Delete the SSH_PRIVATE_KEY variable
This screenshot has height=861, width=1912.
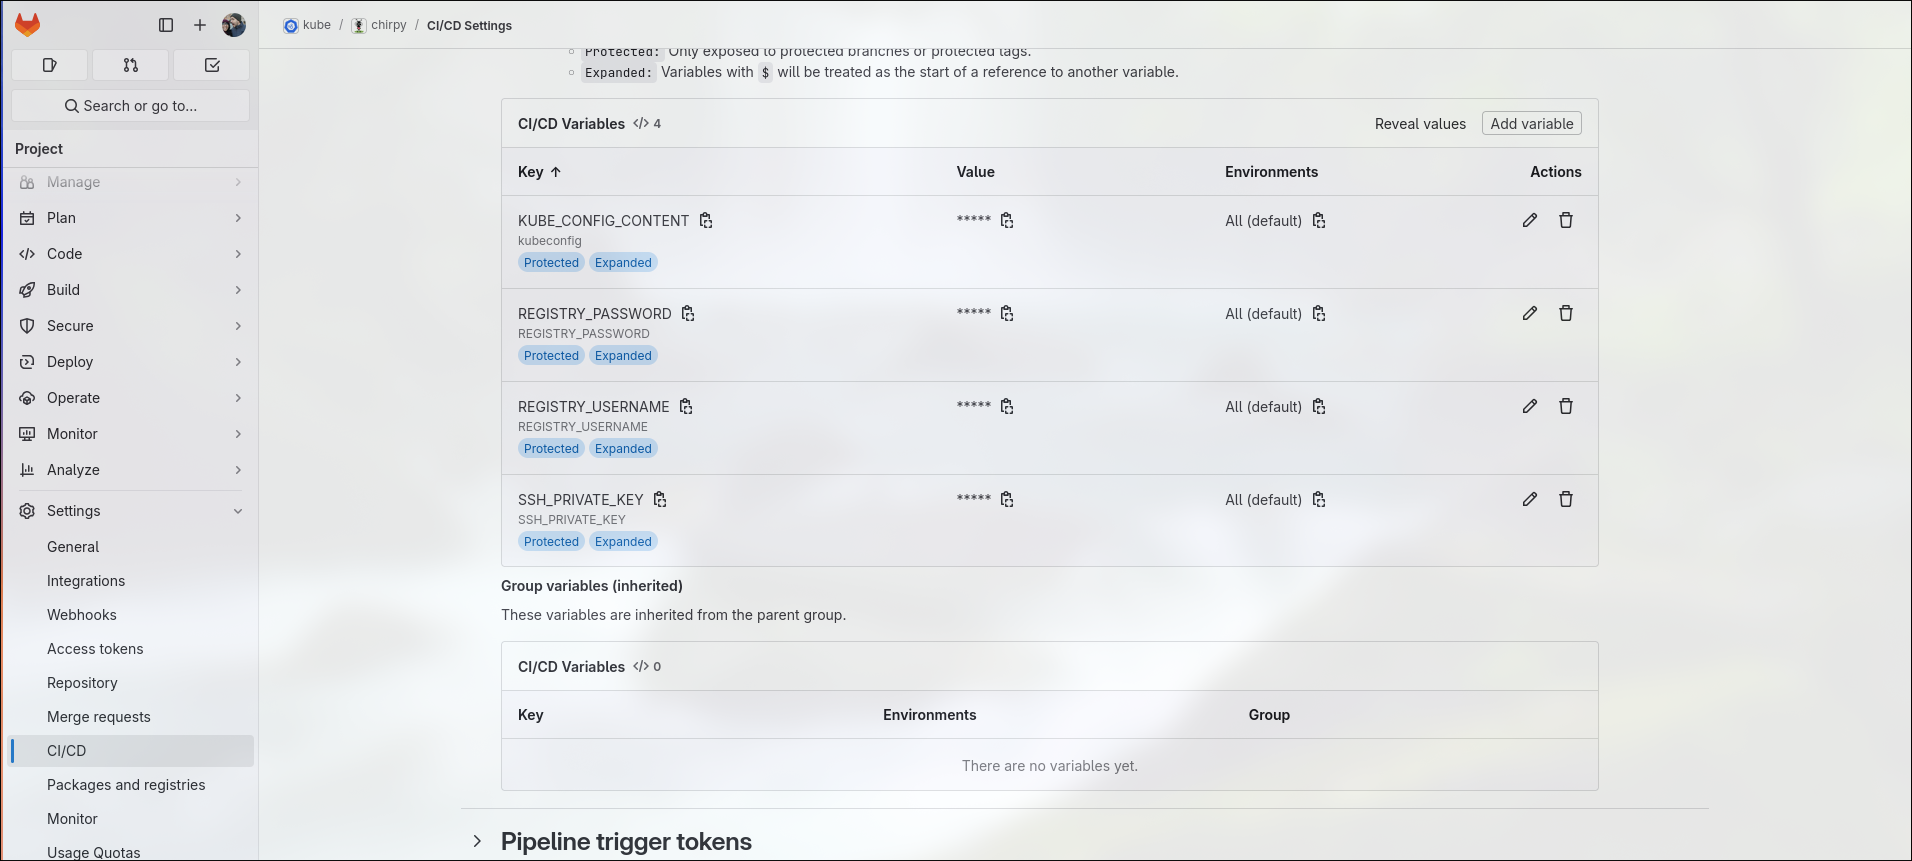point(1565,499)
